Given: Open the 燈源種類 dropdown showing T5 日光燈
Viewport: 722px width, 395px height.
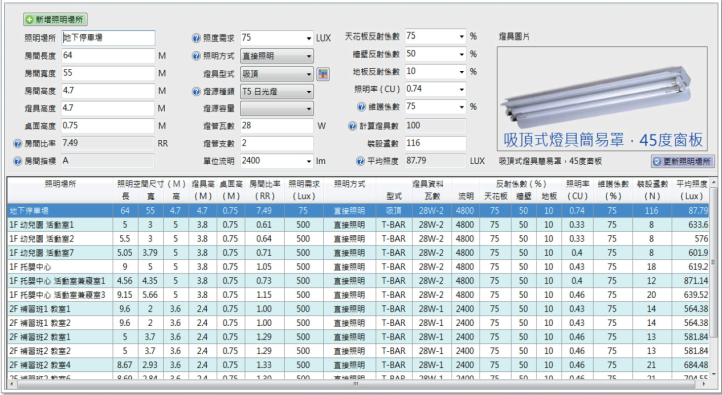Looking at the screenshot, I should pos(277,91).
